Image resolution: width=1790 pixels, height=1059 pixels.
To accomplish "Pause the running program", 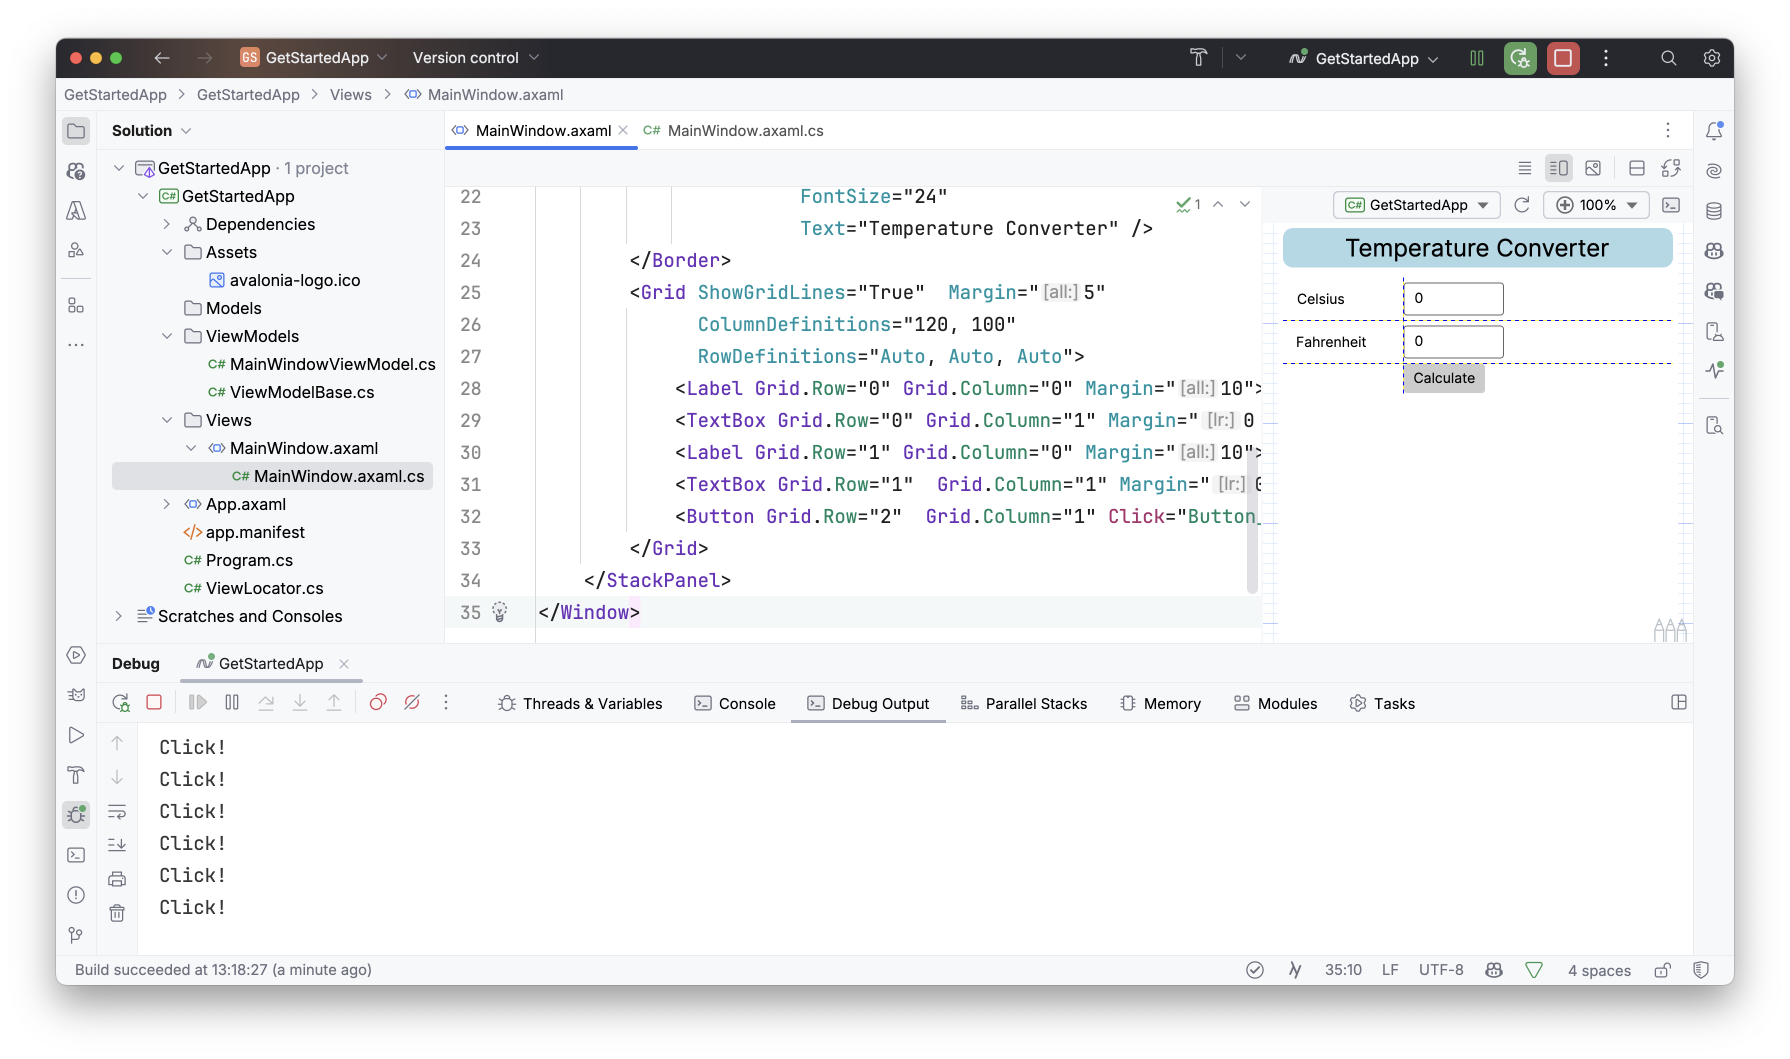I will 231,703.
